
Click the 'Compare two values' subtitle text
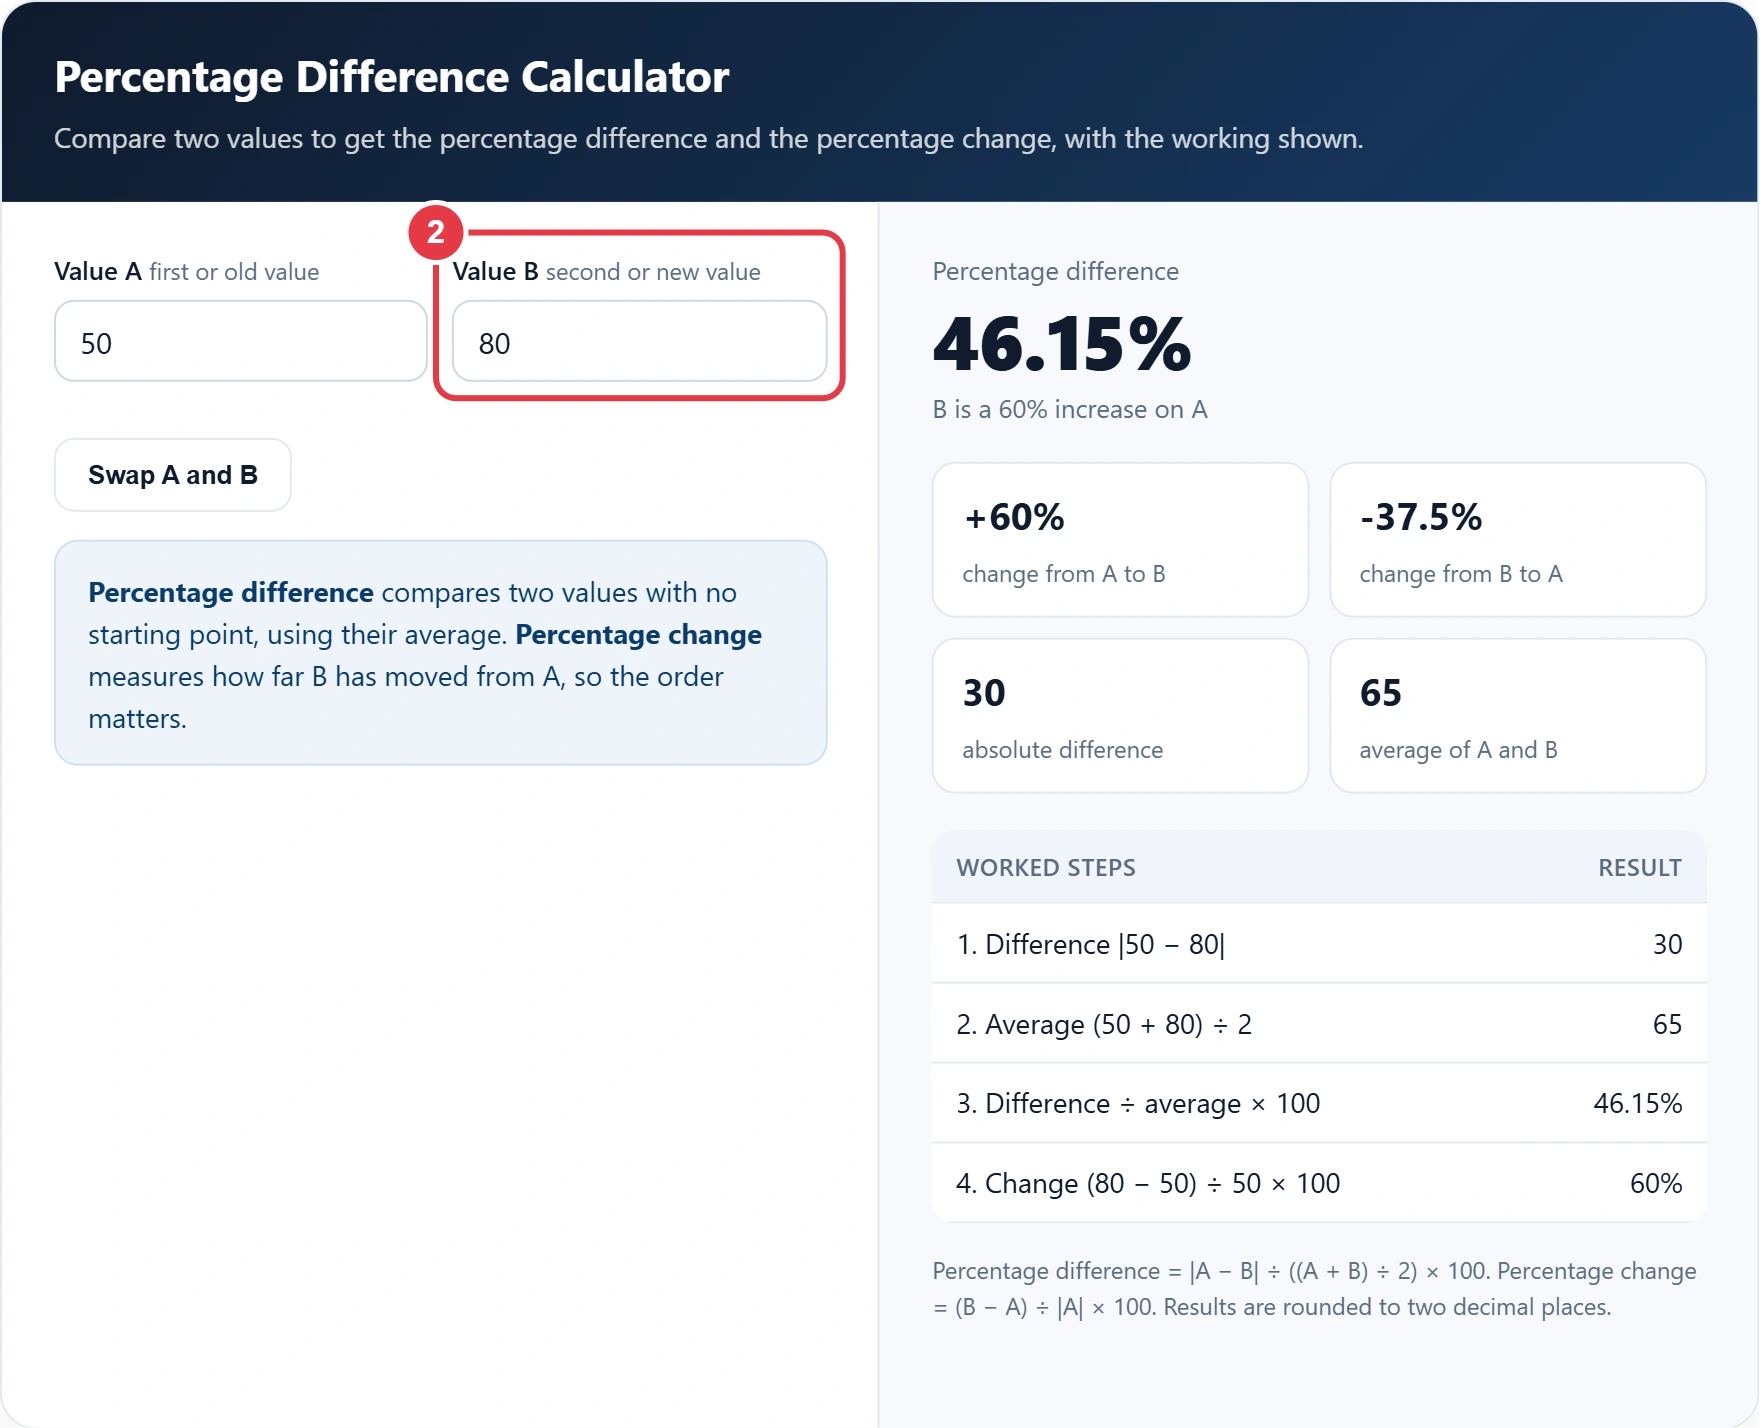(x=709, y=139)
